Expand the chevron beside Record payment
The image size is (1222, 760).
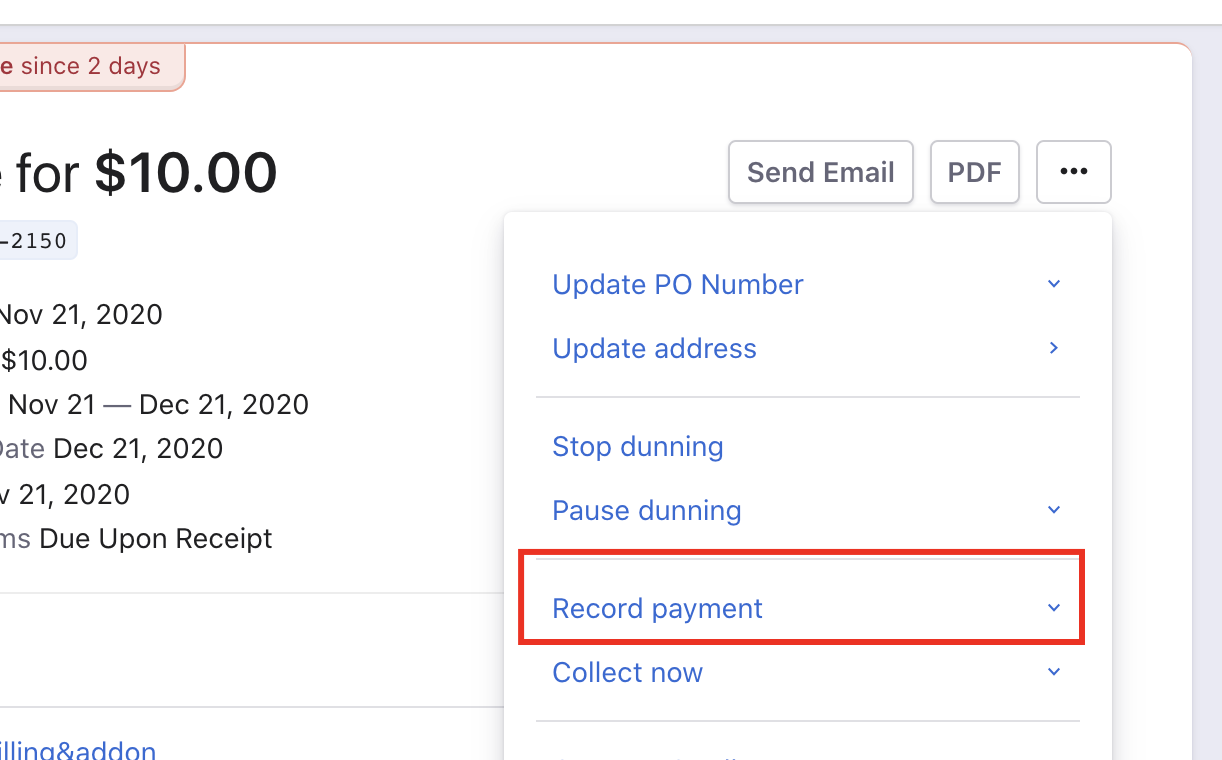tap(1053, 609)
